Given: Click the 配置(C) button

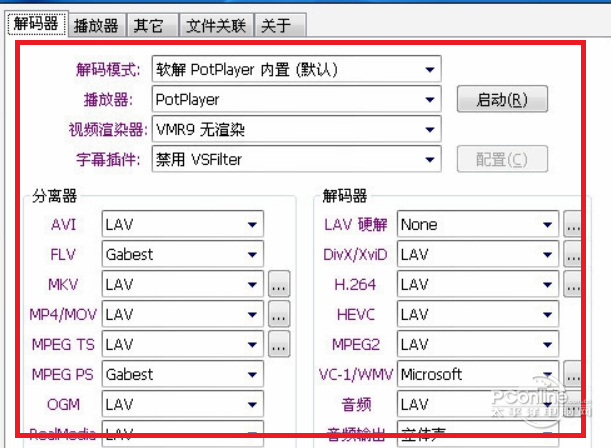Looking at the screenshot, I should pyautogui.click(x=502, y=159).
